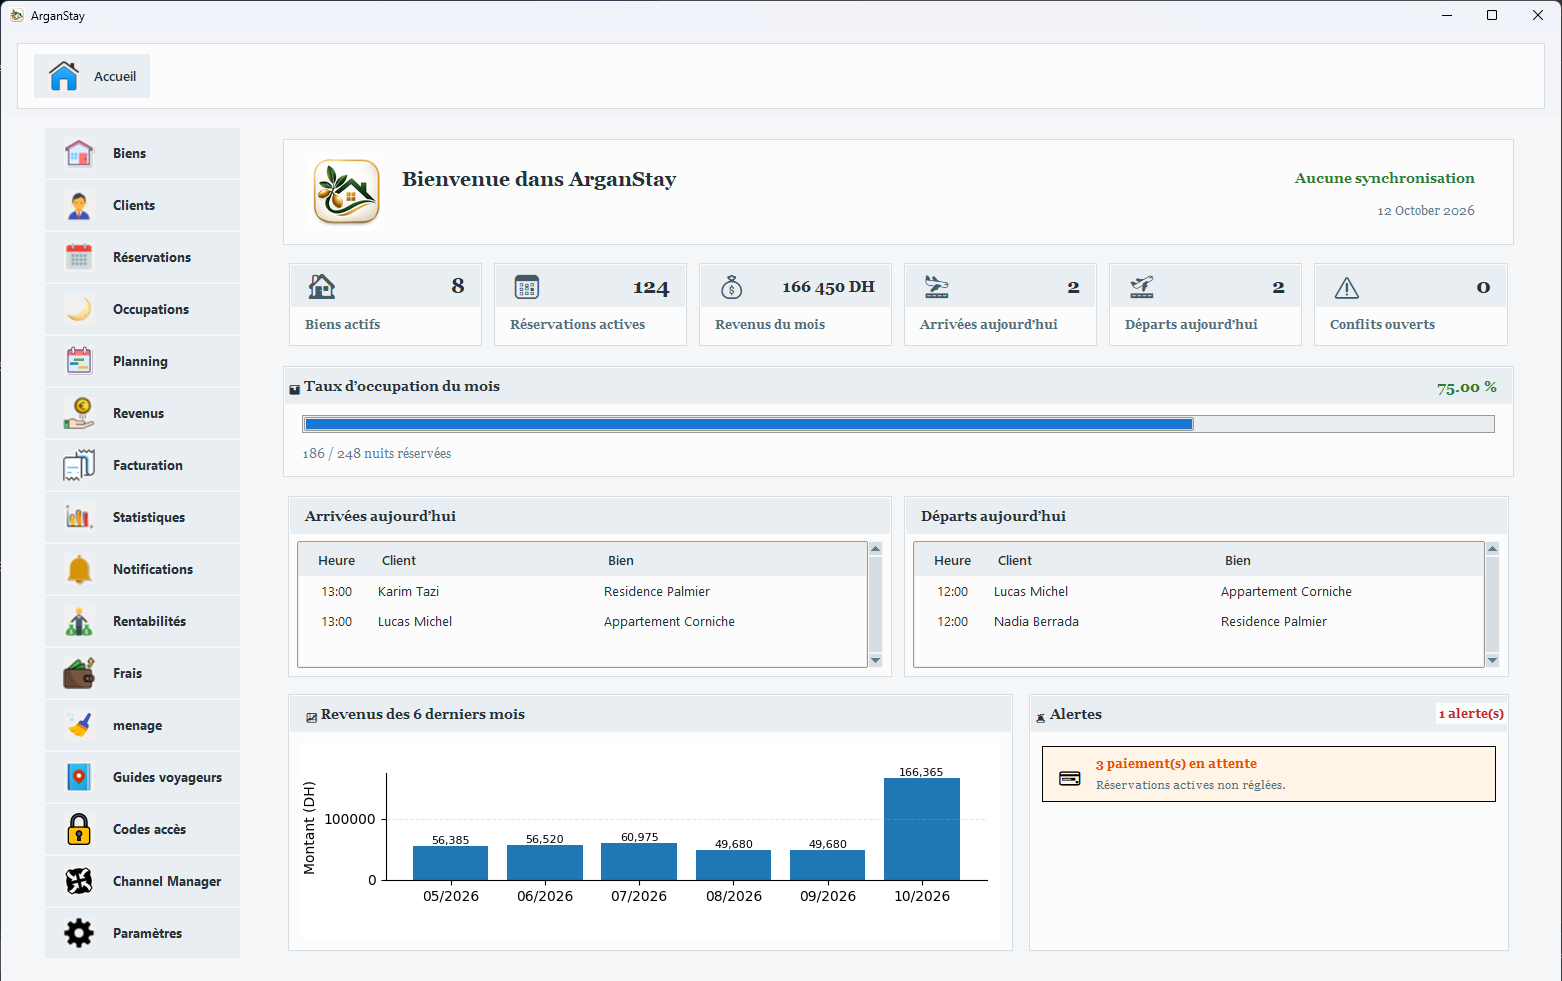This screenshot has height=981, width=1562.
Task: Select the Paramètres menu label
Action: pyautogui.click(x=148, y=933)
